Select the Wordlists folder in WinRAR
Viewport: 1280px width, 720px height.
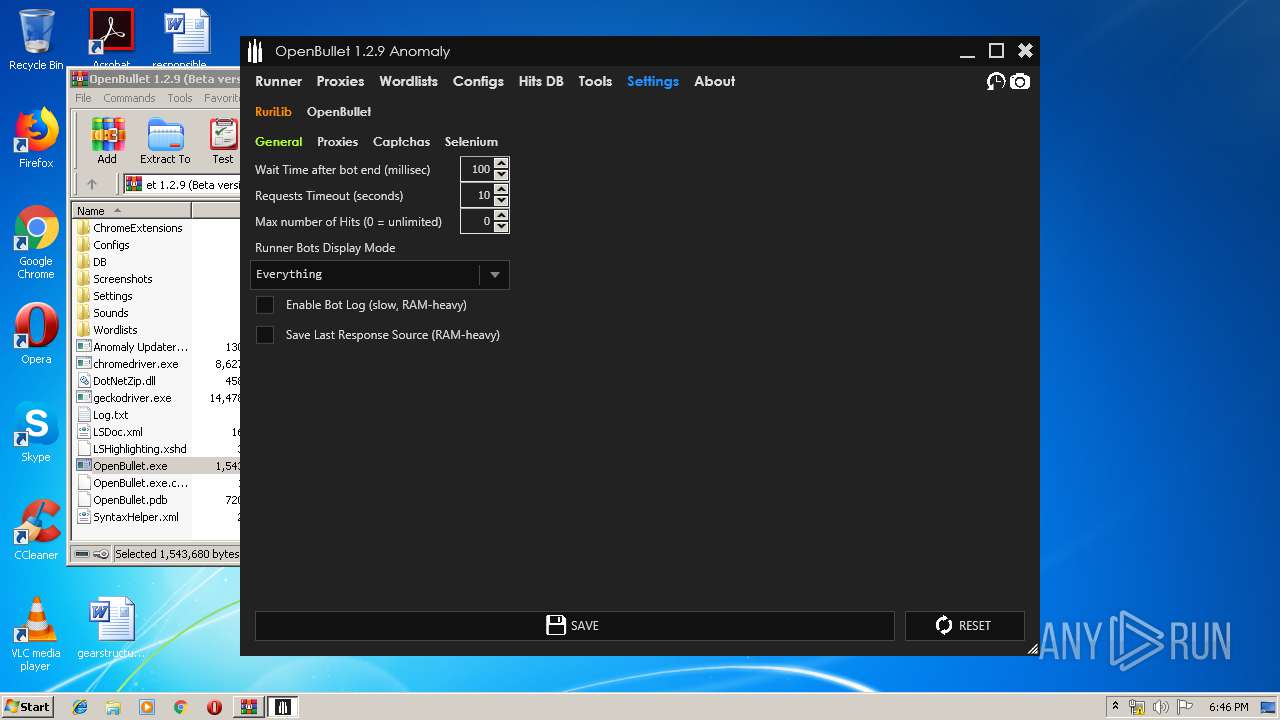coord(115,330)
